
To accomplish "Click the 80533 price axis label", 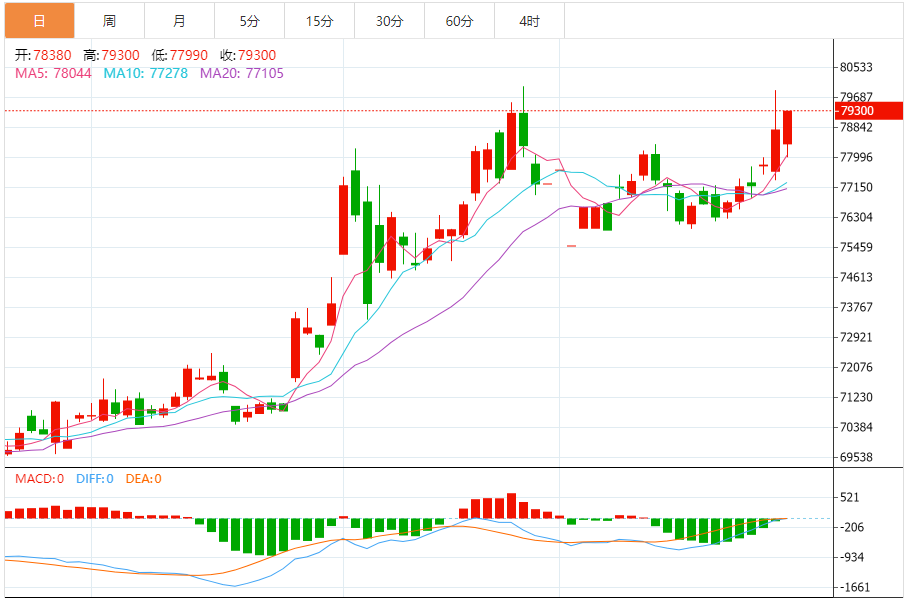I will click(857, 68).
